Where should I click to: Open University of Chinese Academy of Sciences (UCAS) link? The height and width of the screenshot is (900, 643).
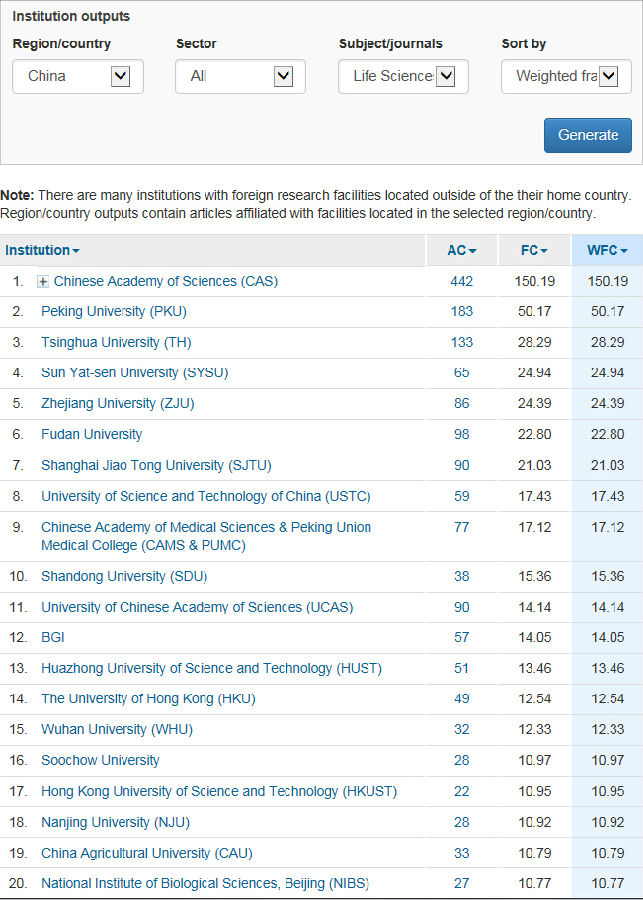[x=197, y=607]
